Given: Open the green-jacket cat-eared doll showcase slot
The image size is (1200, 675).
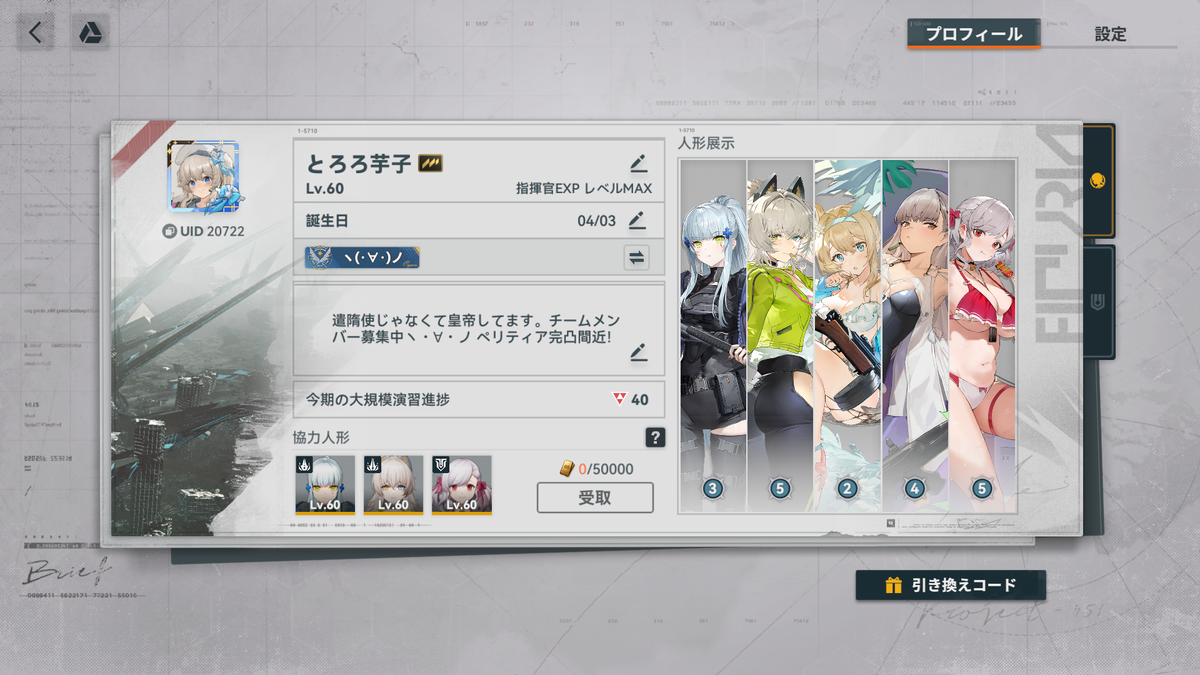Looking at the screenshot, I should click(x=780, y=335).
